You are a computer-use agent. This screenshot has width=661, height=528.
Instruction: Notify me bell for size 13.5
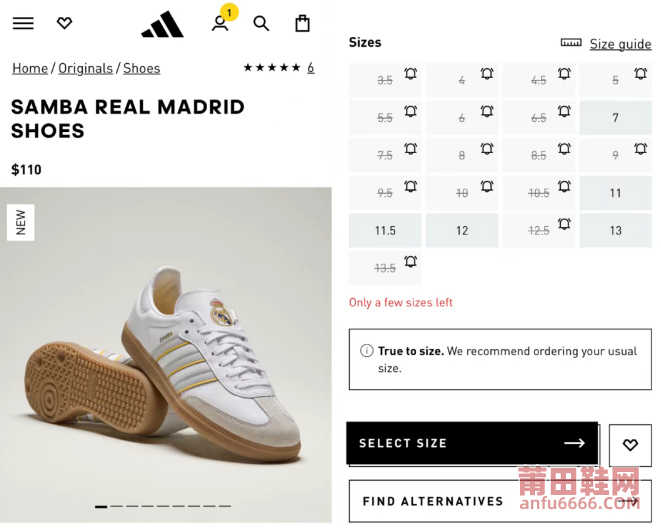pyautogui.click(x=410, y=262)
